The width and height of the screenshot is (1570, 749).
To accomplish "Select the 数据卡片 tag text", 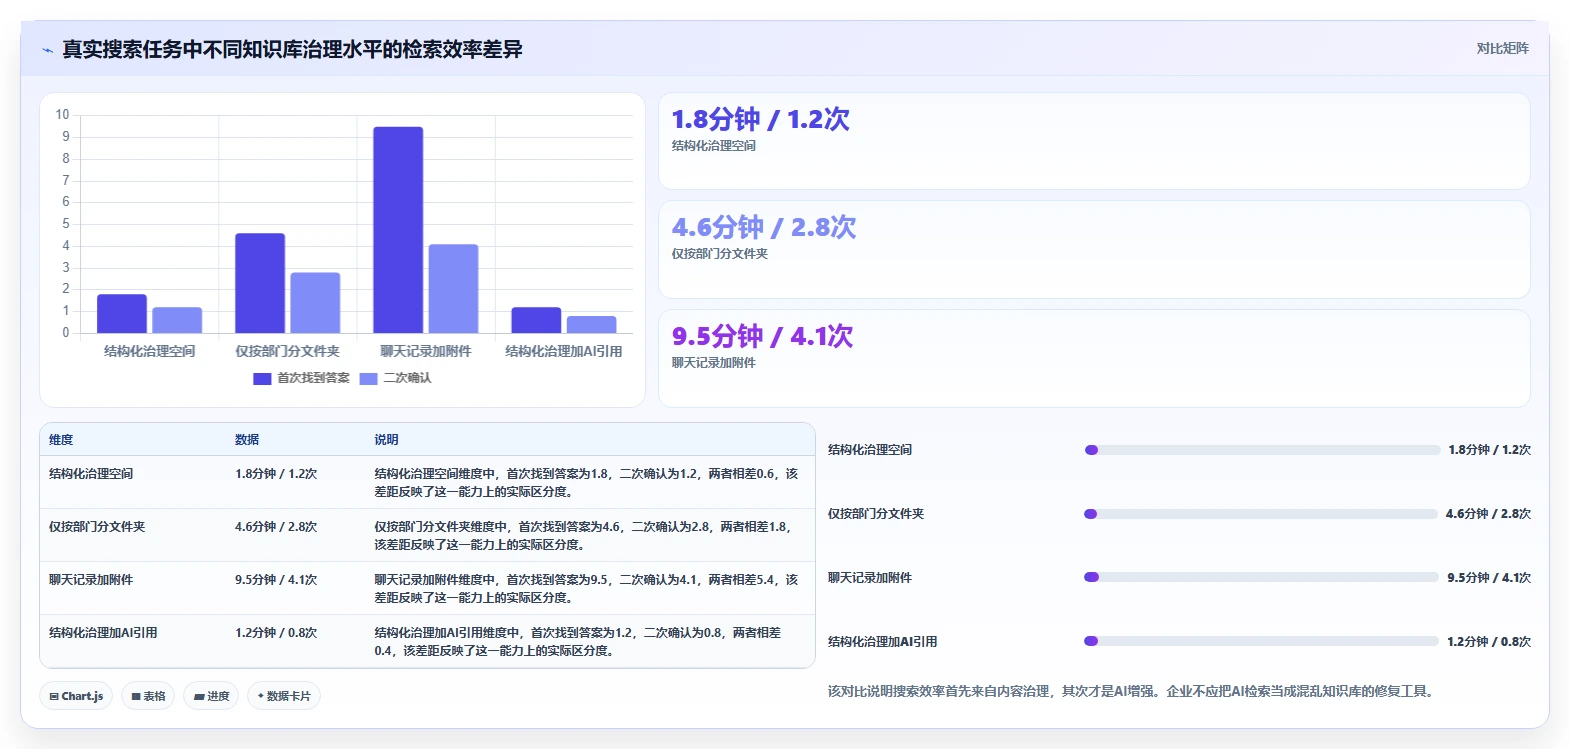I will (x=289, y=696).
